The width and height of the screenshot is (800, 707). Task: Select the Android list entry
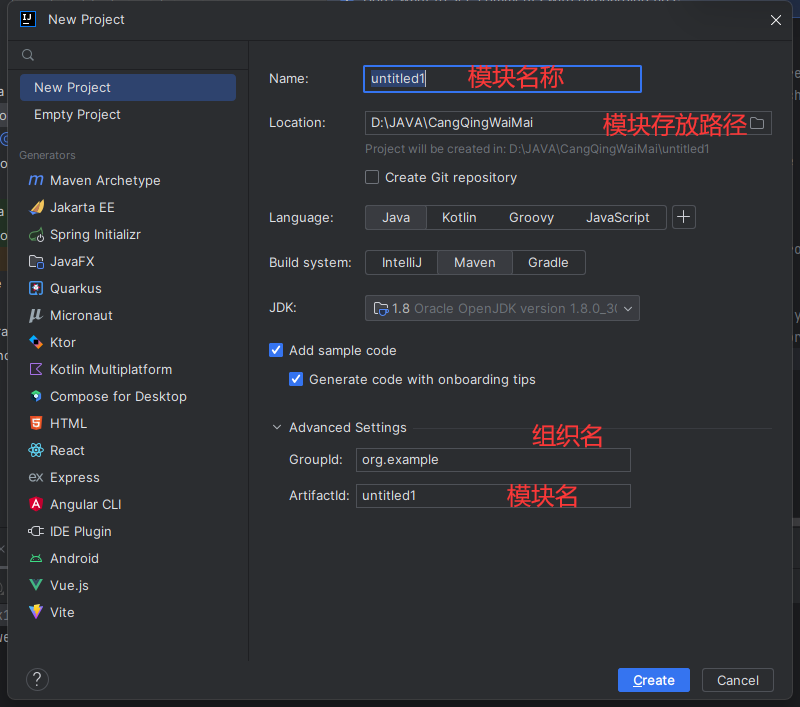(x=128, y=558)
